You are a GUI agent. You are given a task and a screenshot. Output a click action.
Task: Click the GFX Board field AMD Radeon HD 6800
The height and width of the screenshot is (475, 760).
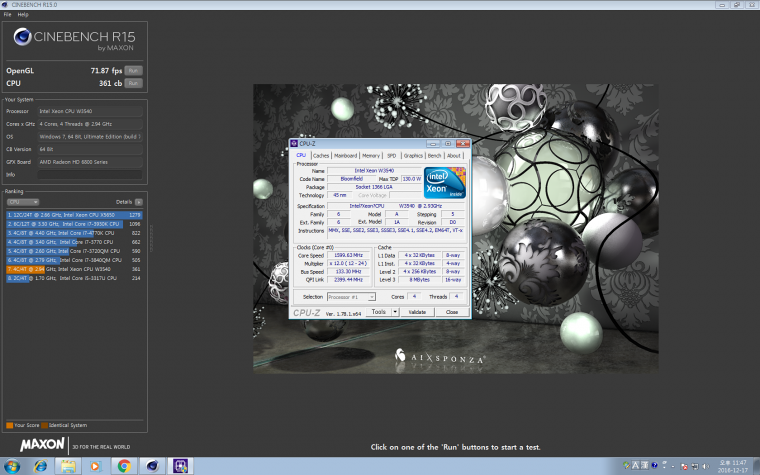pos(90,162)
